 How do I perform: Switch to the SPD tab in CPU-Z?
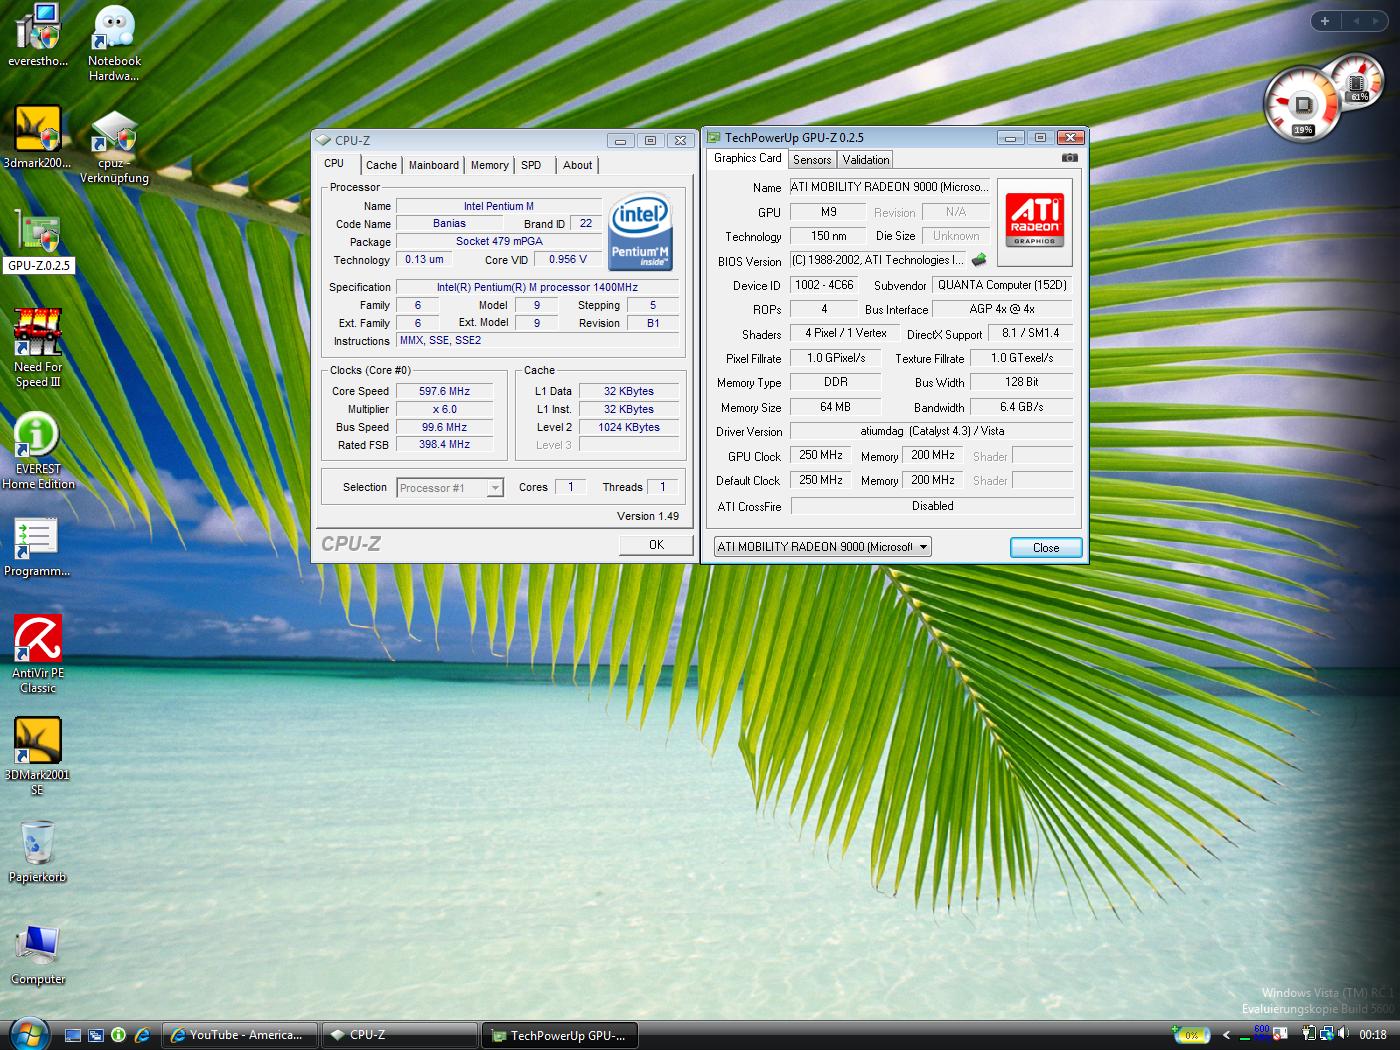coord(531,165)
